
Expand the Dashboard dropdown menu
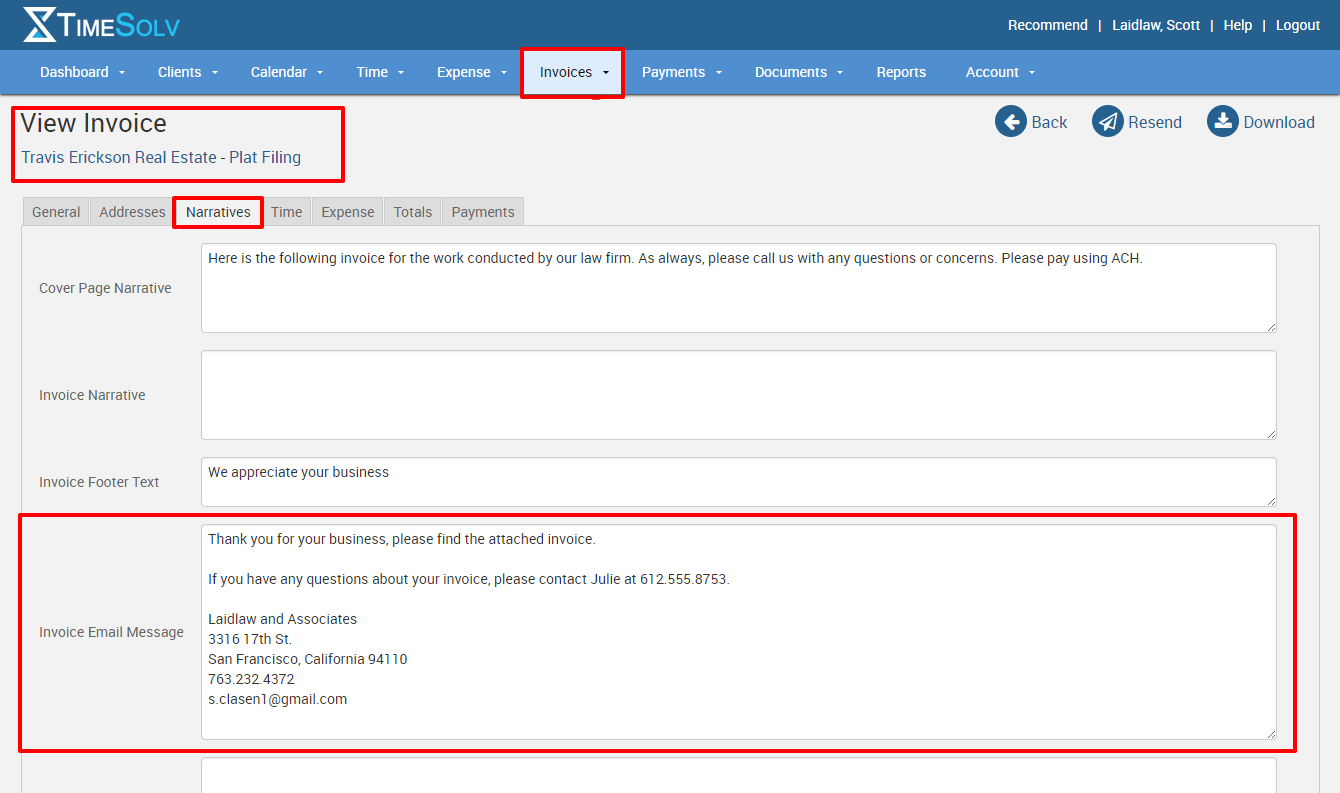point(82,72)
